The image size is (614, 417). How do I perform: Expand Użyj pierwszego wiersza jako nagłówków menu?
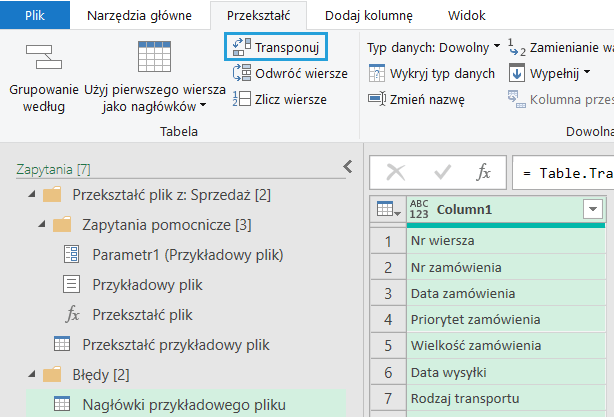(203, 106)
